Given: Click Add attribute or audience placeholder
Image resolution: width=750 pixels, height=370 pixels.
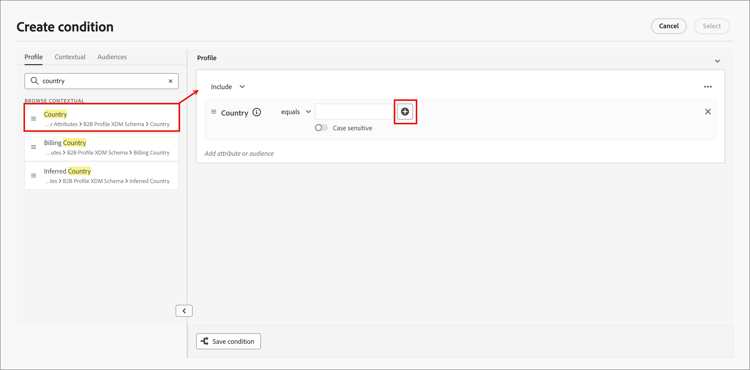Looking at the screenshot, I should pyautogui.click(x=239, y=153).
